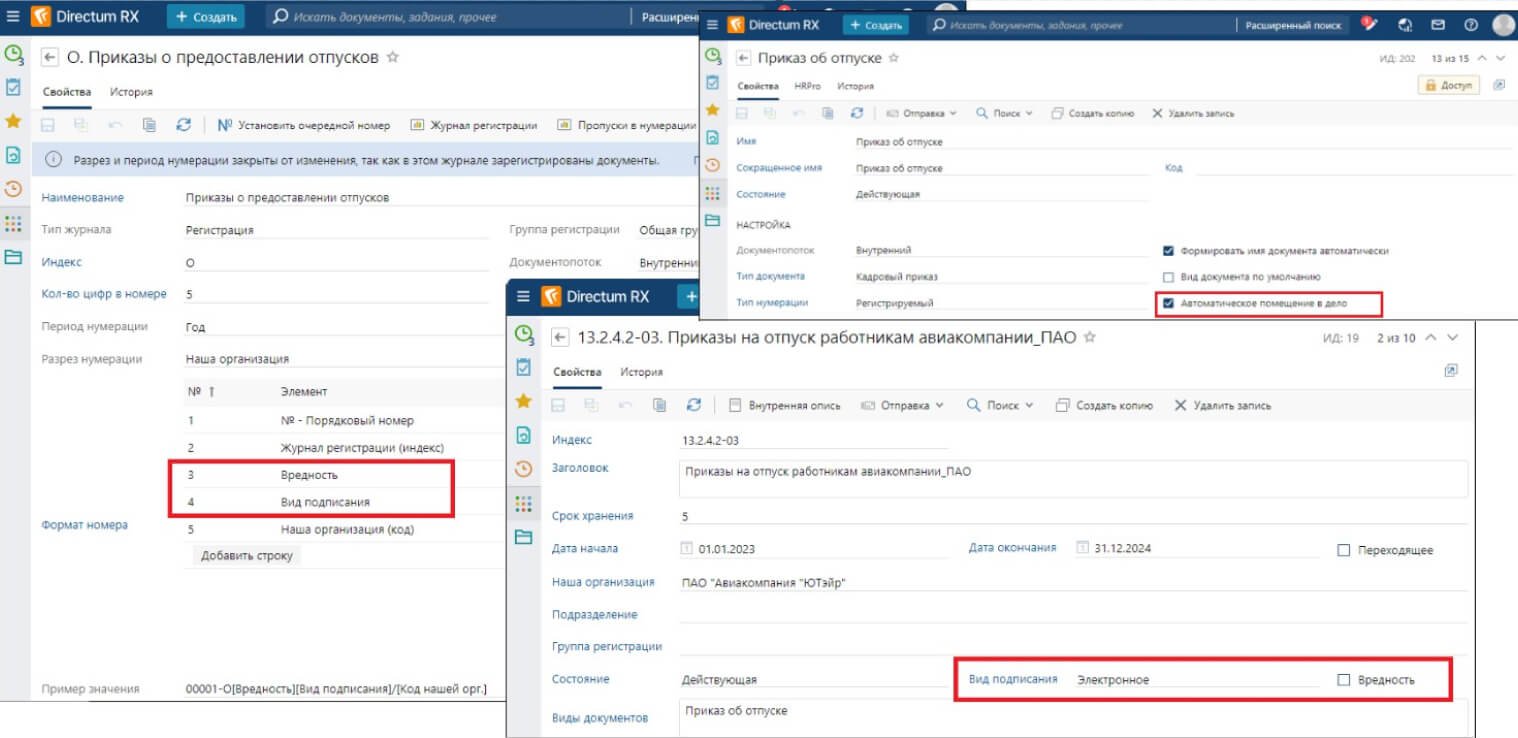The width and height of the screenshot is (1518, 738).
Task: Open colored grid modules icon in leftmost sidebar
Action: tap(13, 223)
